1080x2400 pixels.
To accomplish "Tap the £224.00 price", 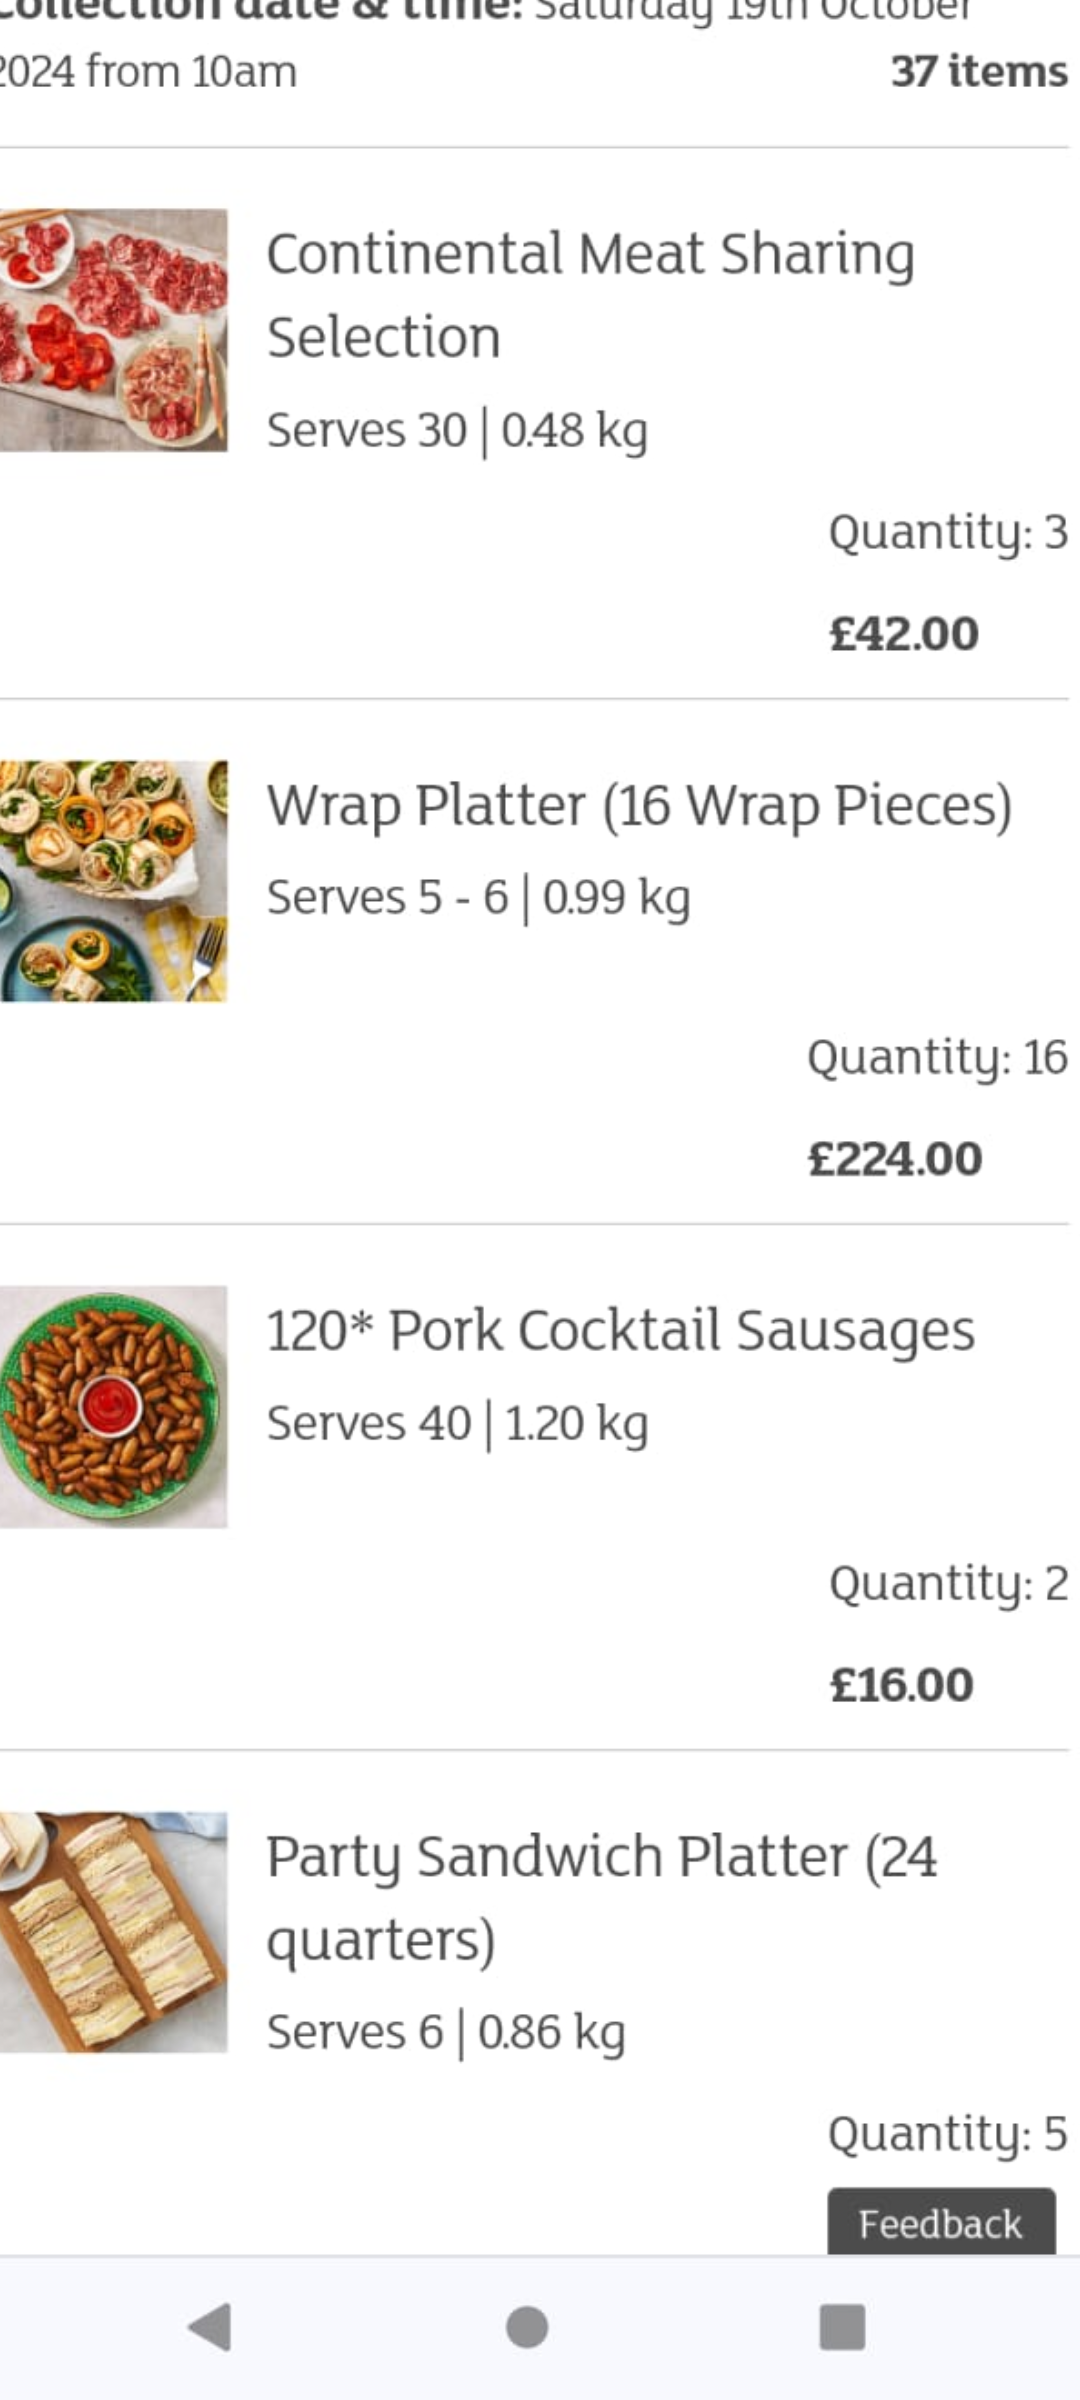I will pos(895,1159).
